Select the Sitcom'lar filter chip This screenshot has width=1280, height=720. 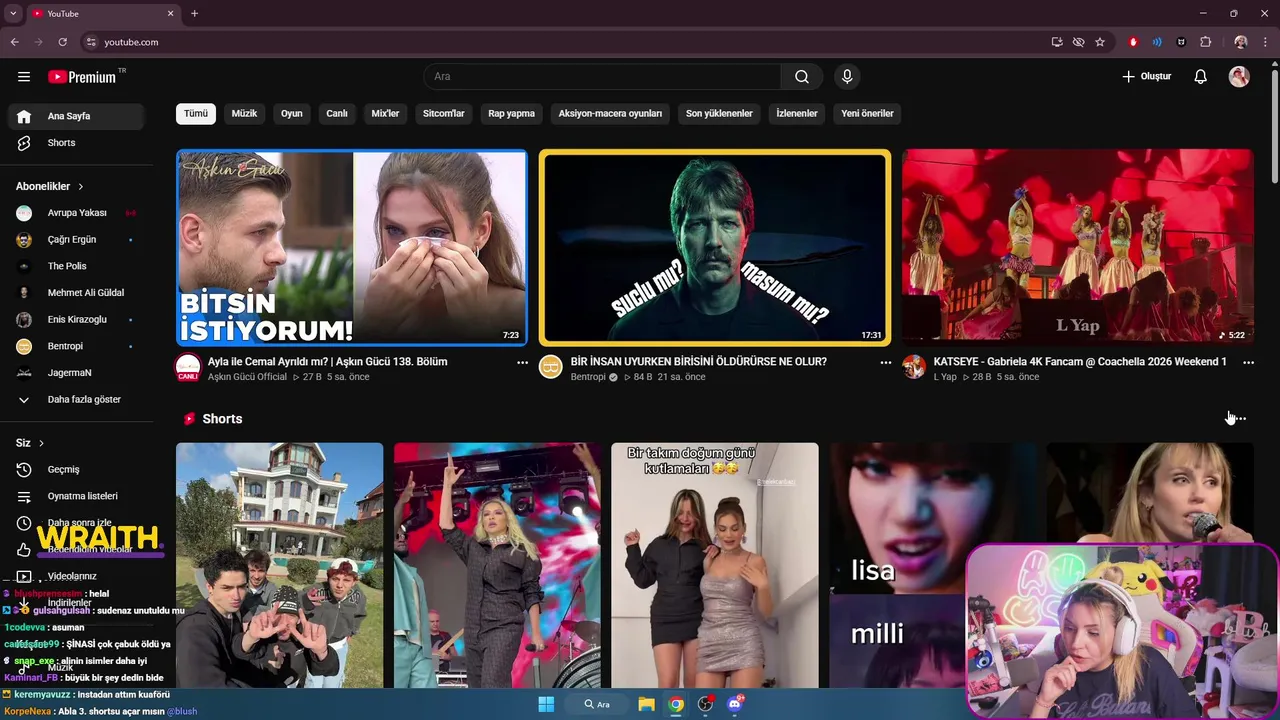pos(444,114)
